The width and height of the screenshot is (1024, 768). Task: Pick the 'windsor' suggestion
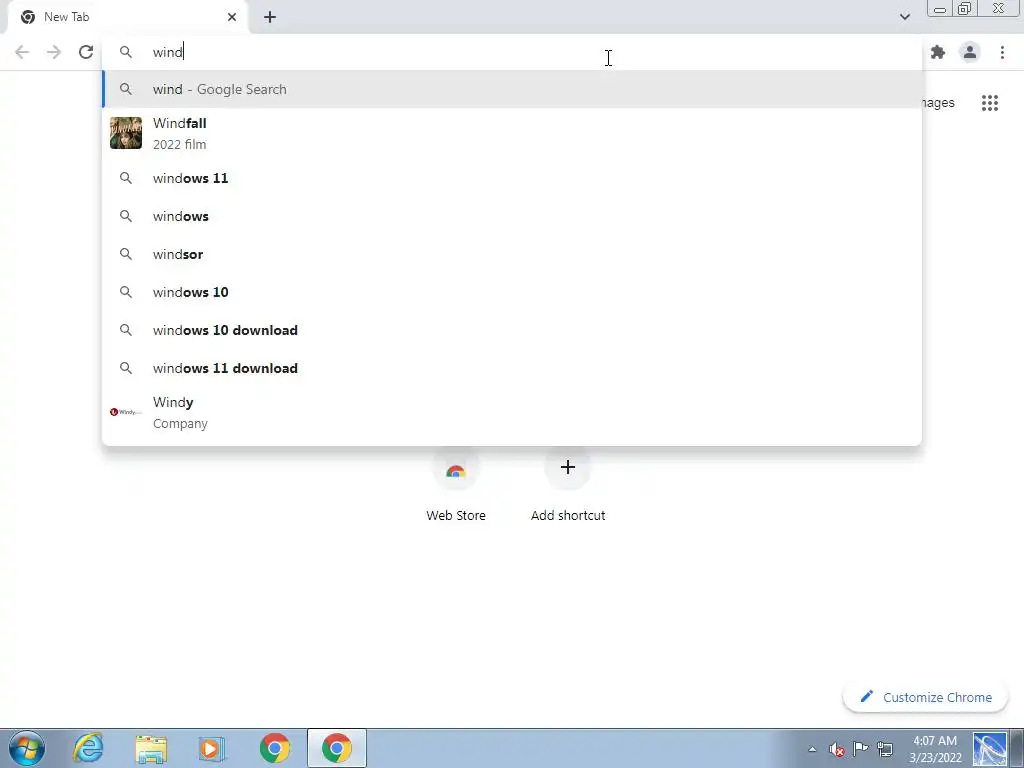(x=512, y=254)
